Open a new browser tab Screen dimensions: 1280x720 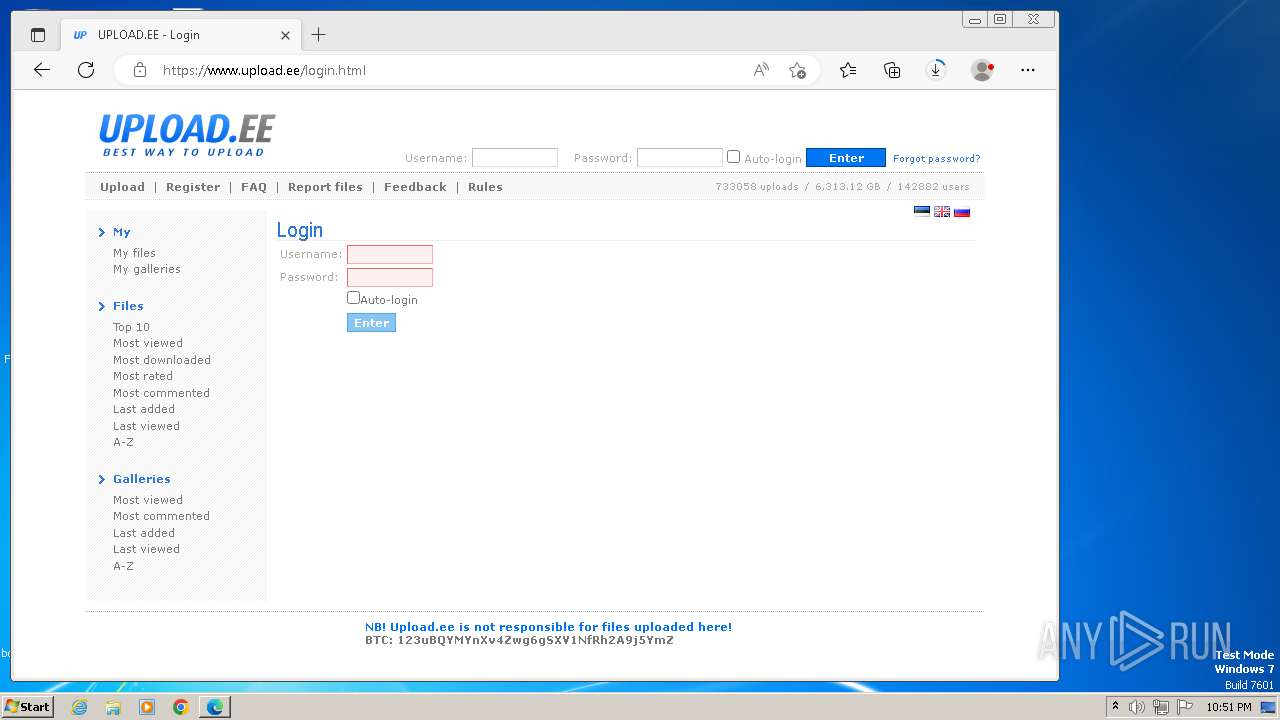318,35
